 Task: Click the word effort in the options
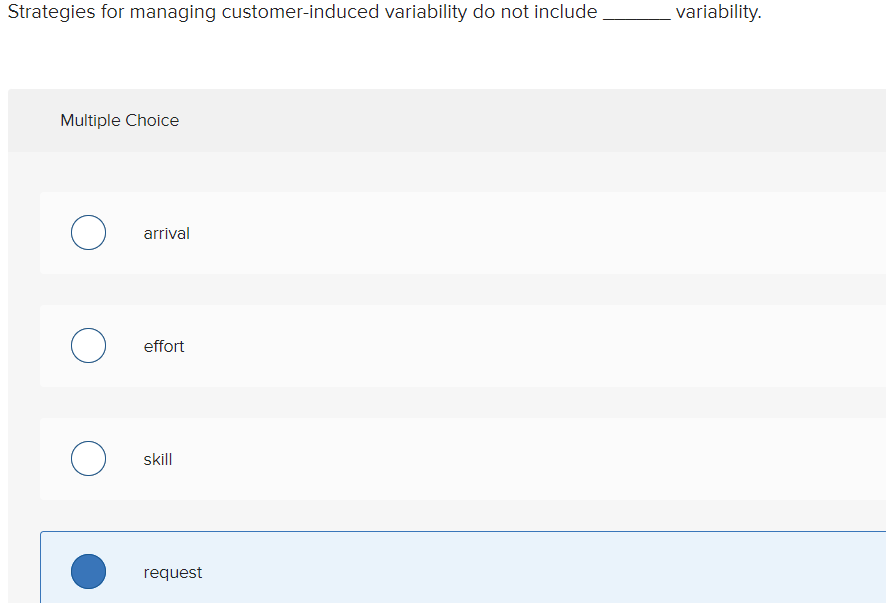tap(164, 346)
